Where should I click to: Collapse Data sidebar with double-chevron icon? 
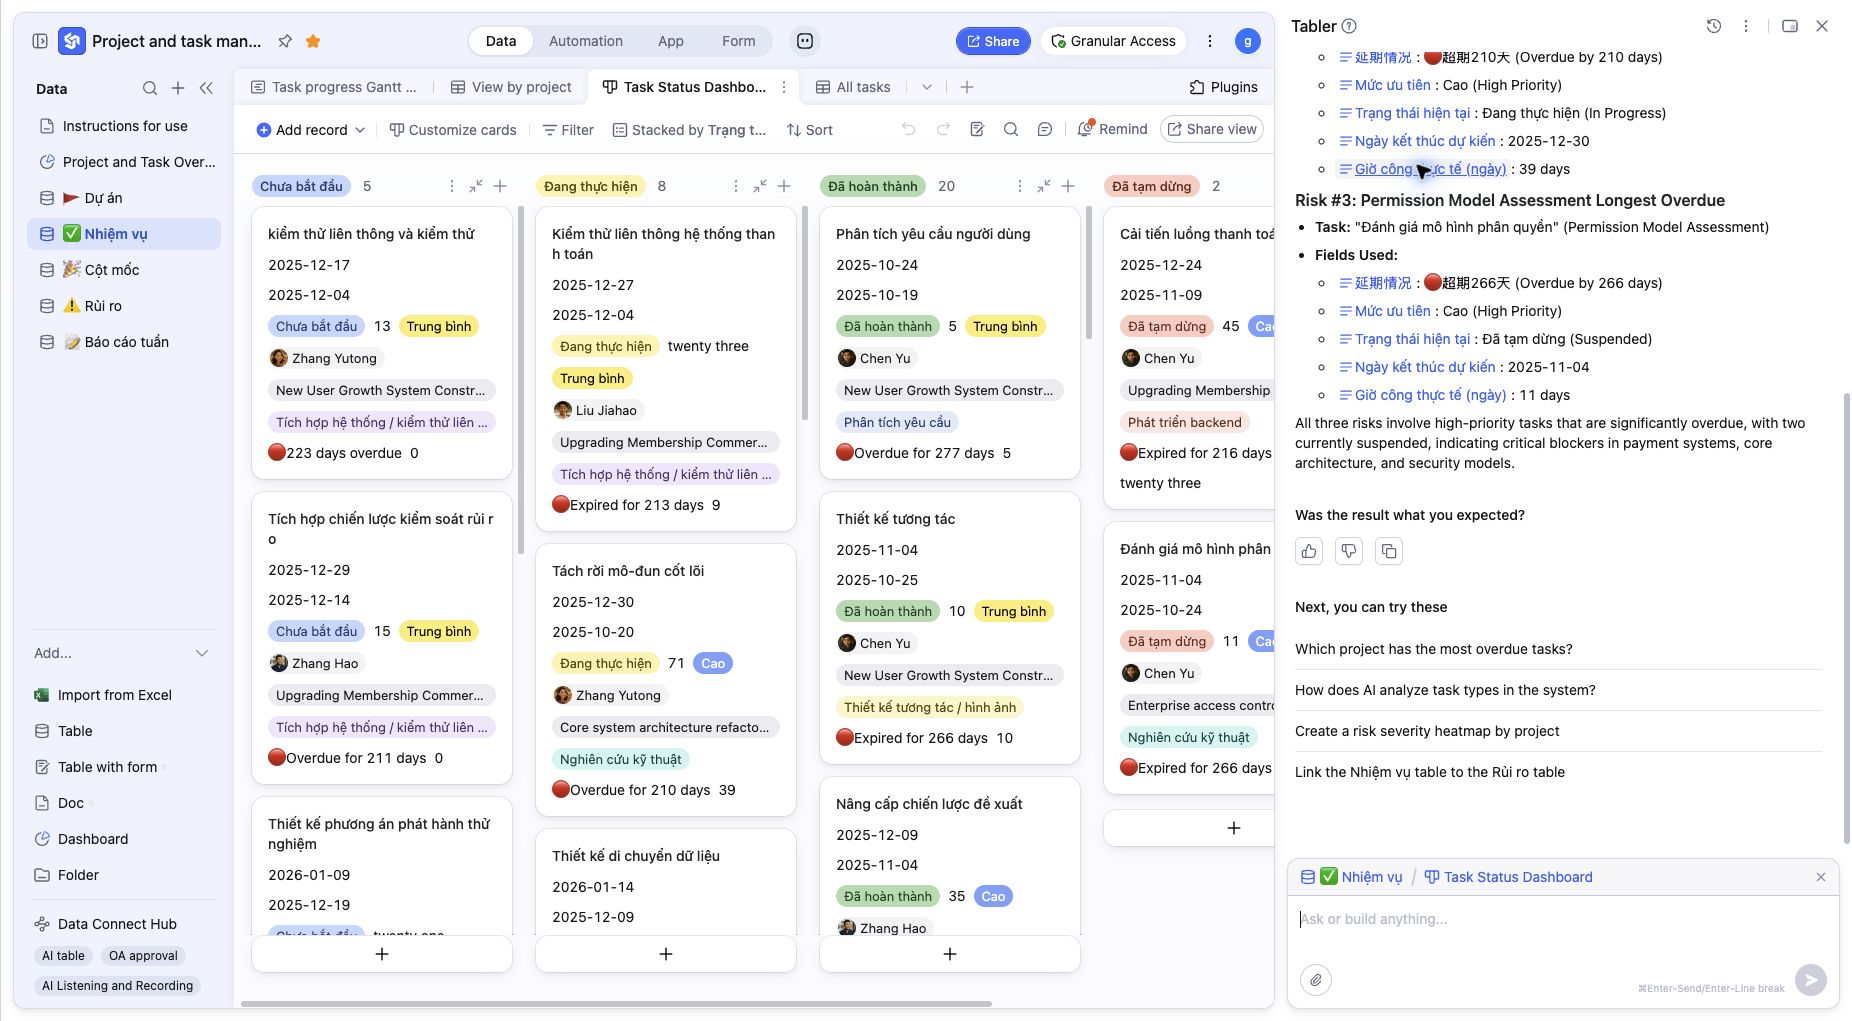pyautogui.click(x=206, y=88)
